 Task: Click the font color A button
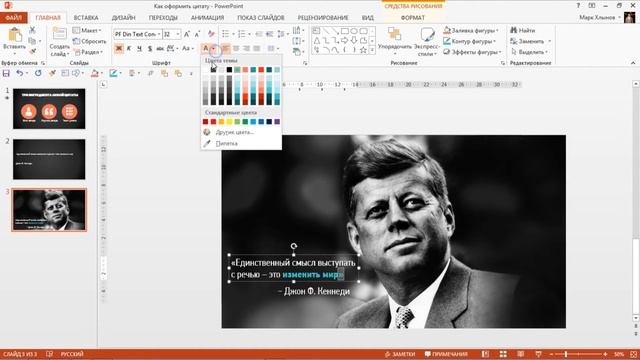pyautogui.click(x=206, y=49)
